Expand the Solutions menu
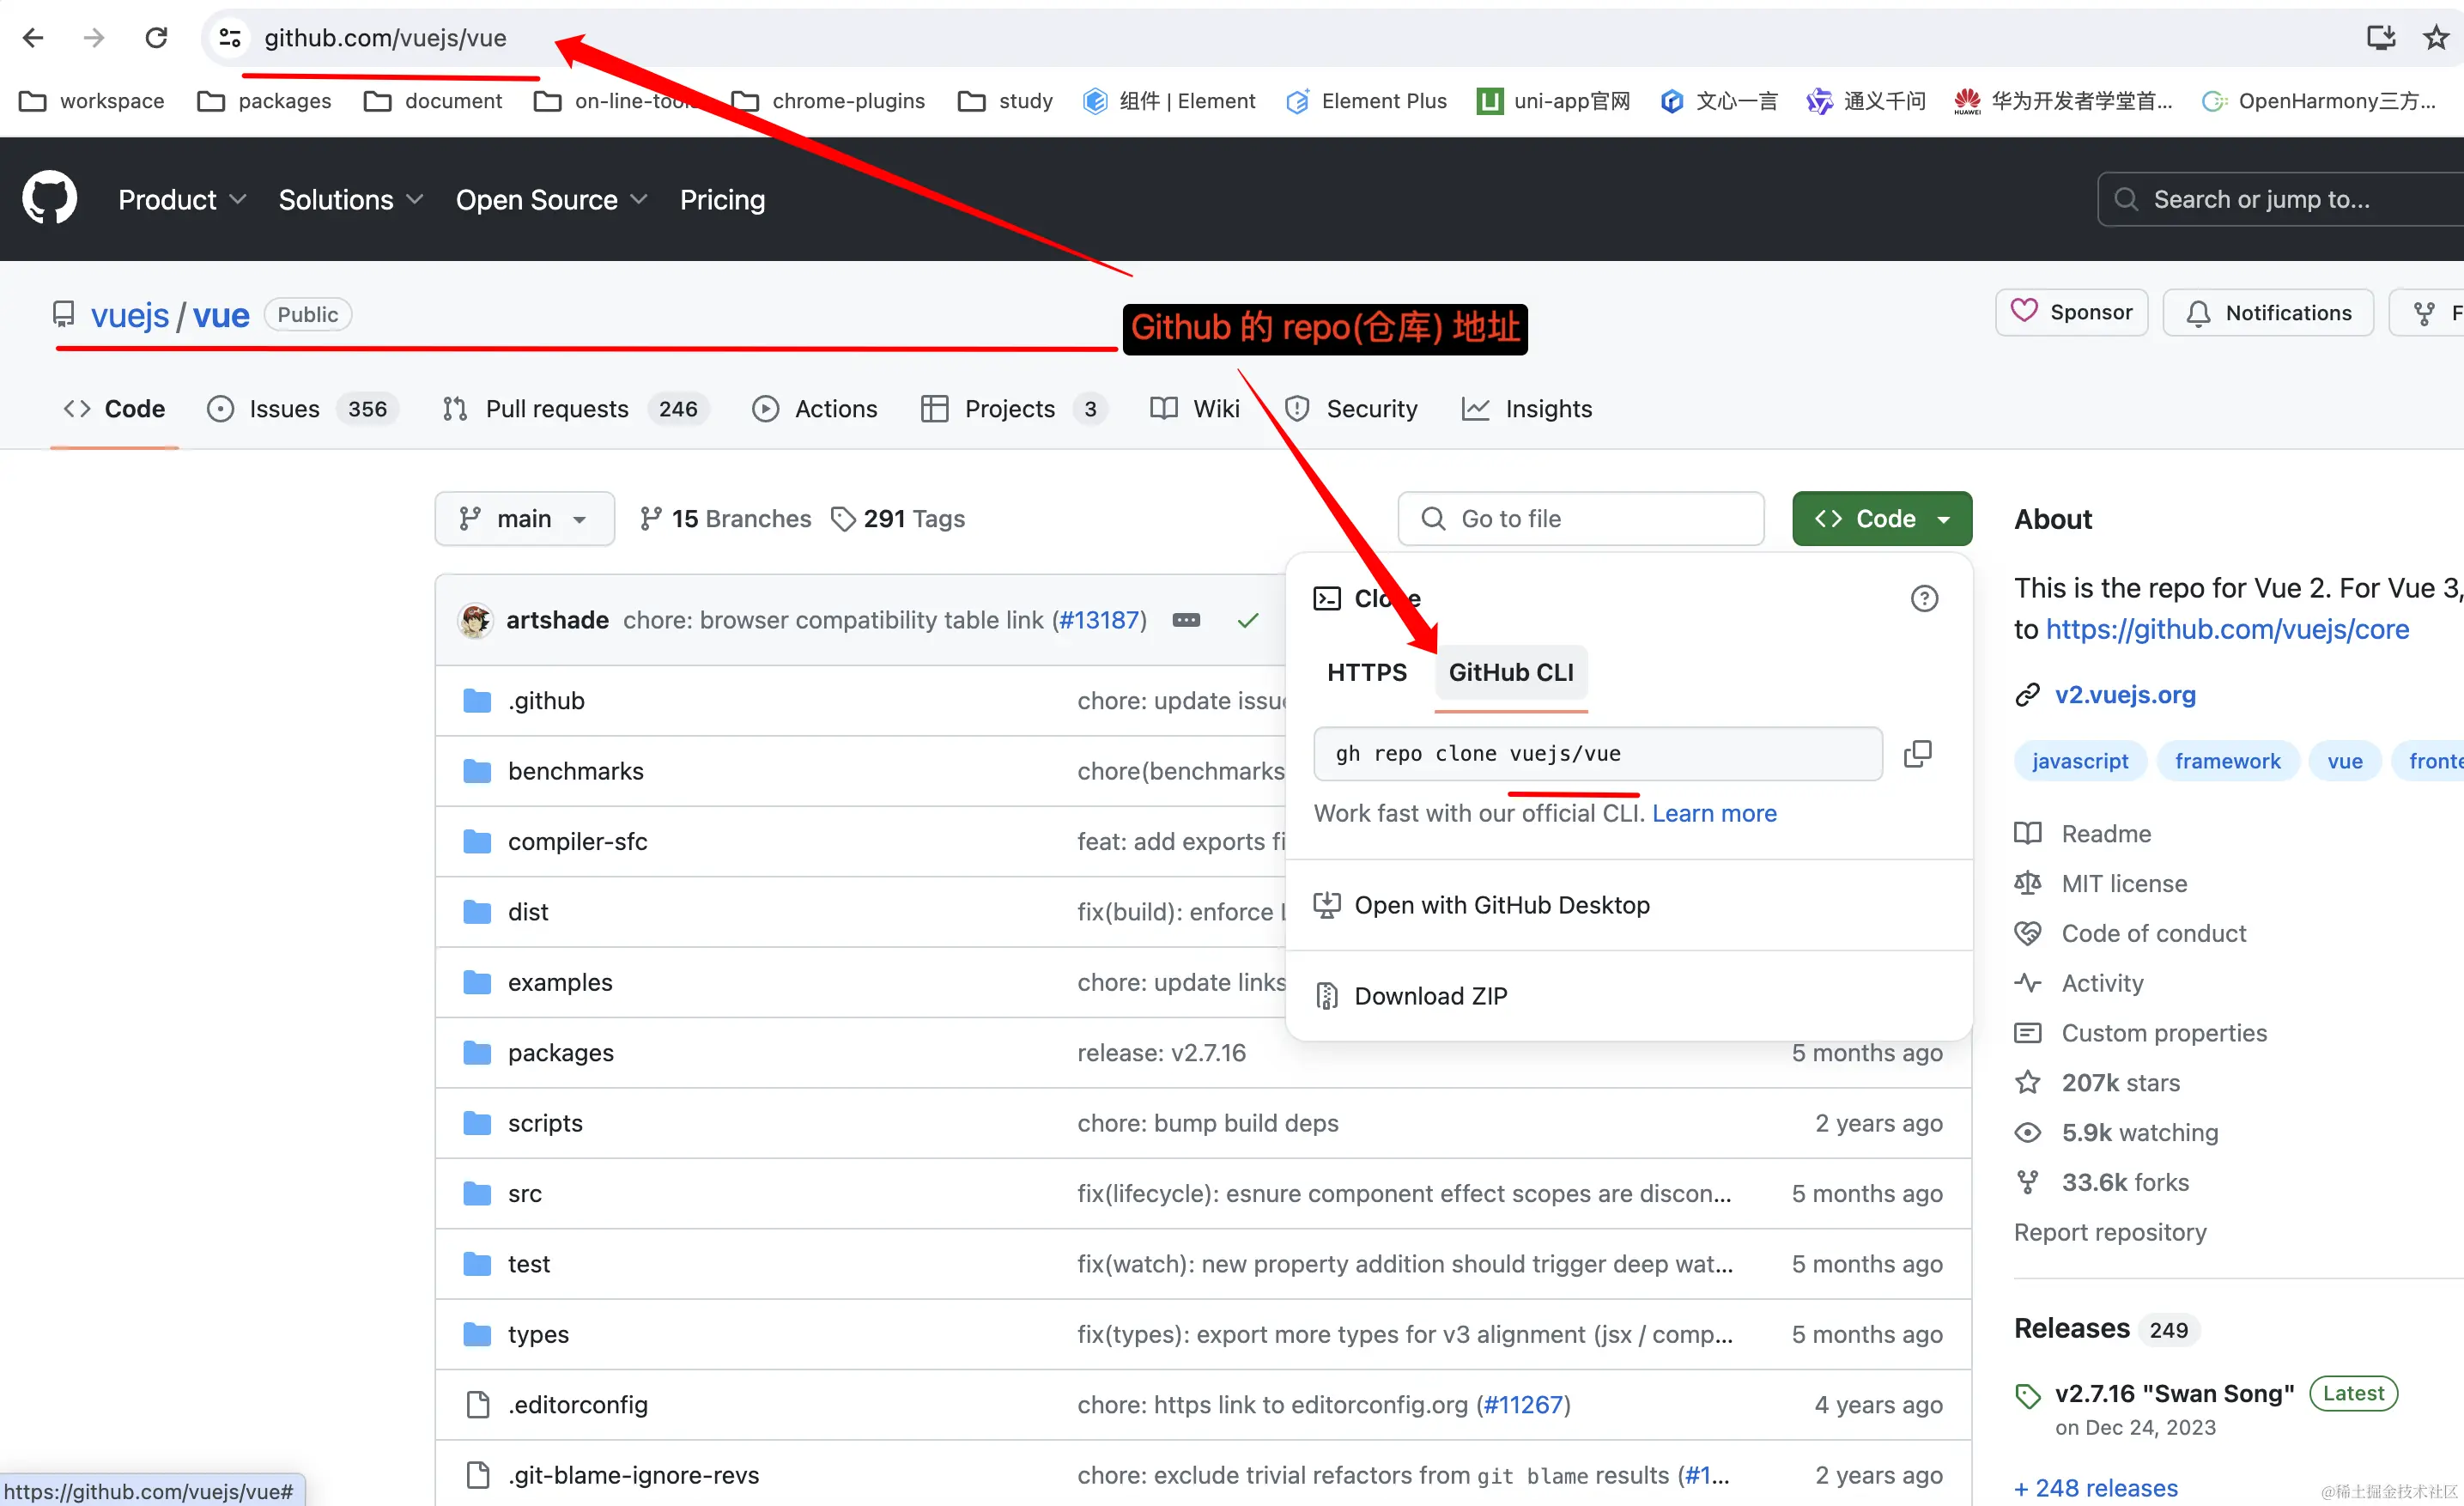 pyautogui.click(x=351, y=199)
